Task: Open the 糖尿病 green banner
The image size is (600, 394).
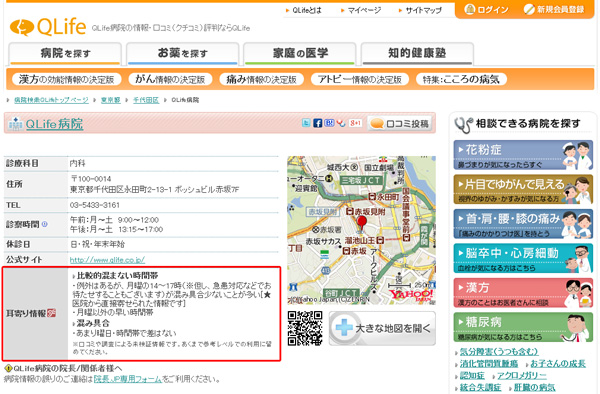Action: pos(523,327)
